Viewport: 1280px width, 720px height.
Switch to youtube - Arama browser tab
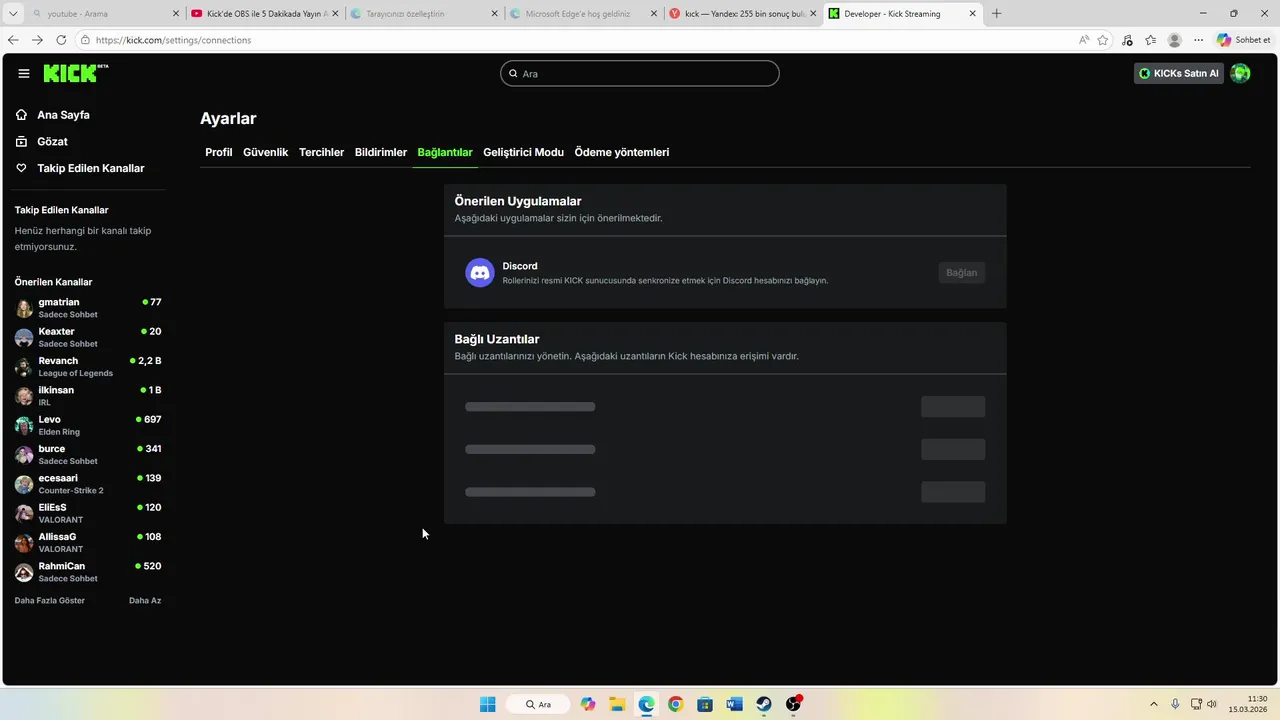[x=105, y=14]
